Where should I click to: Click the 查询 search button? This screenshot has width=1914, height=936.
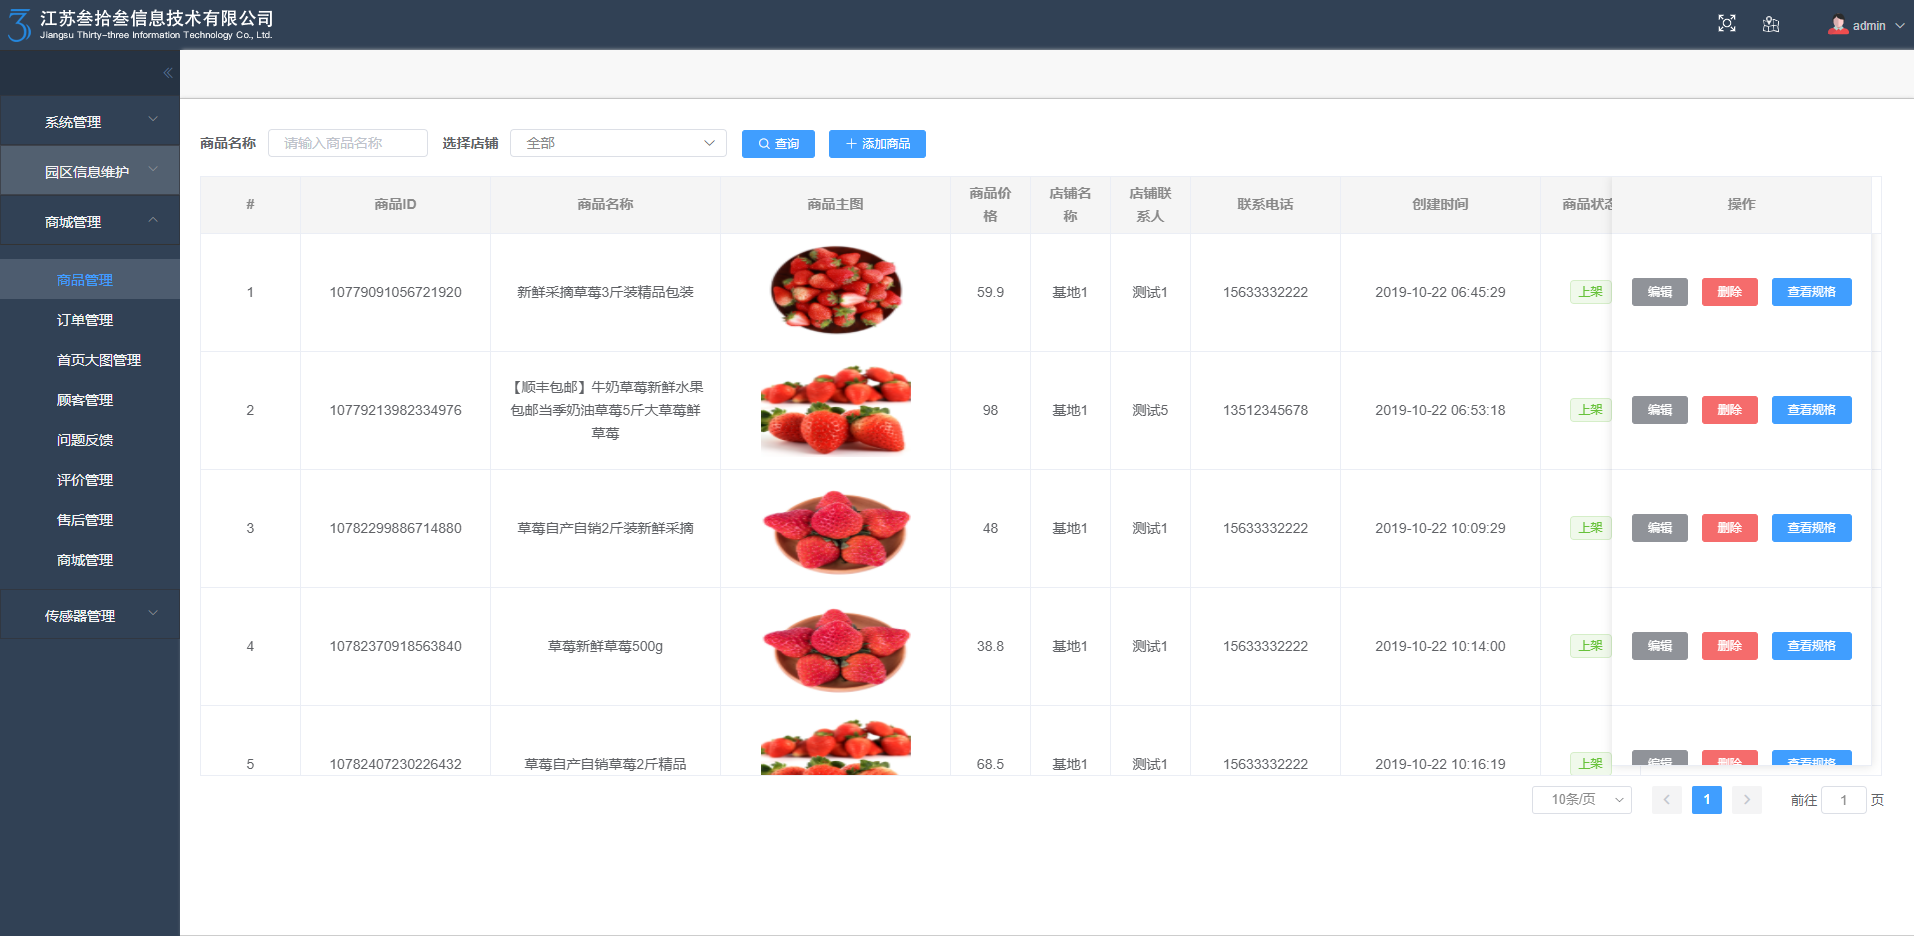coord(778,144)
